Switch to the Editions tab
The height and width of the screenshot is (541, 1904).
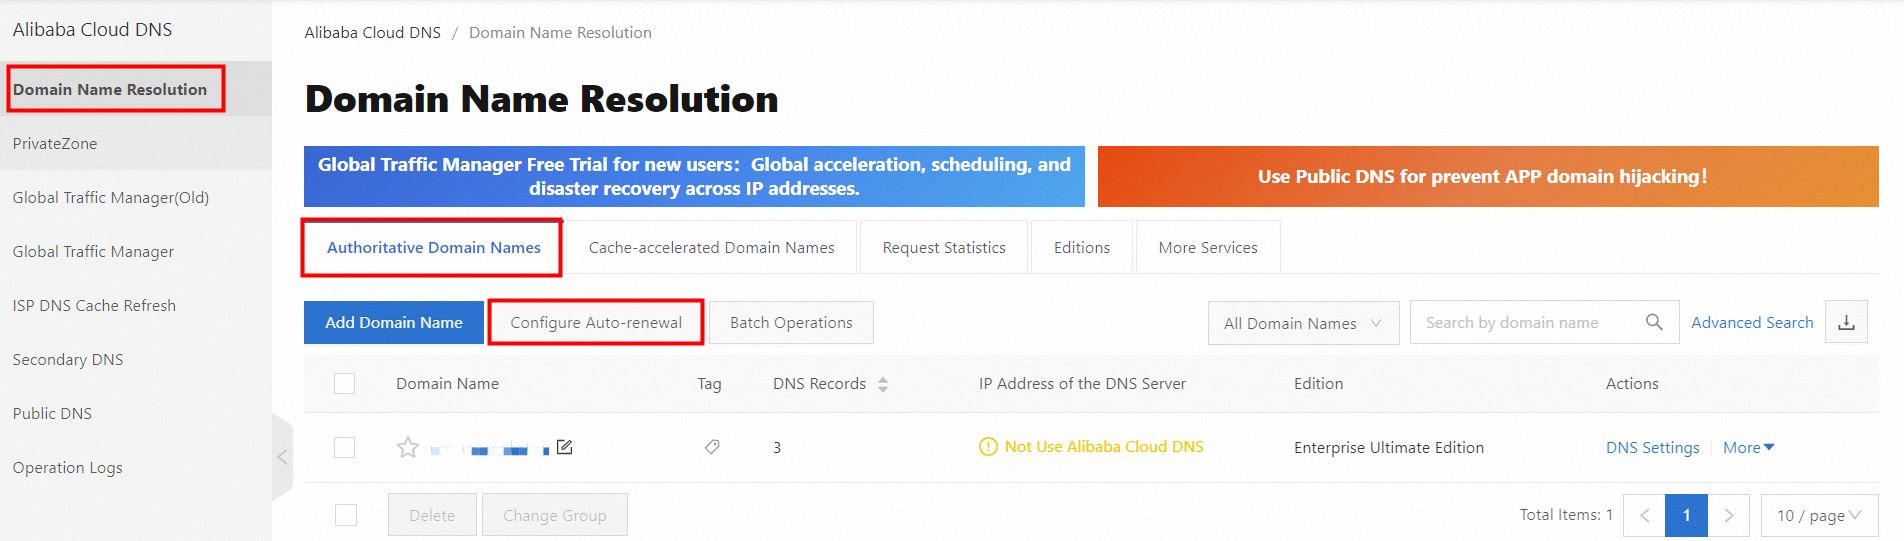(x=1082, y=247)
